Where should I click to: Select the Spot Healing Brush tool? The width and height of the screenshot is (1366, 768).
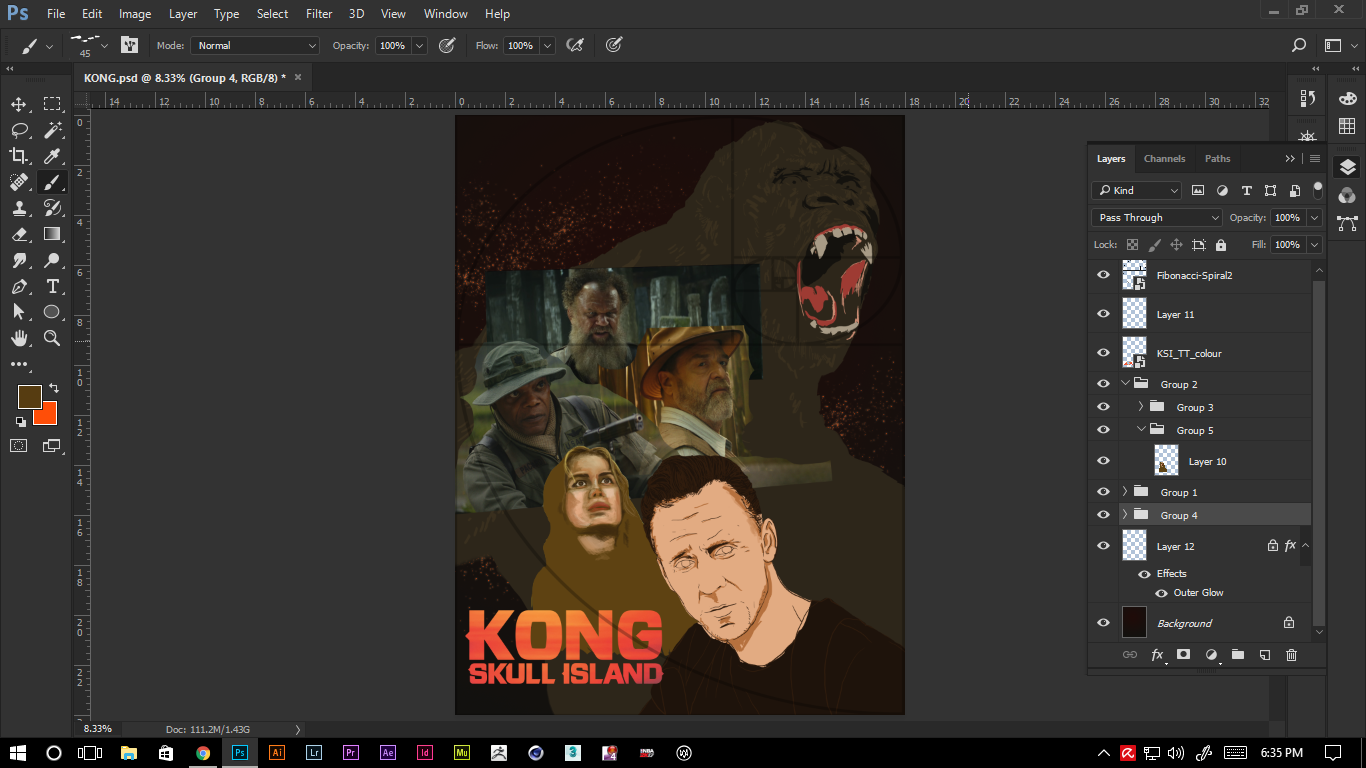(19, 182)
